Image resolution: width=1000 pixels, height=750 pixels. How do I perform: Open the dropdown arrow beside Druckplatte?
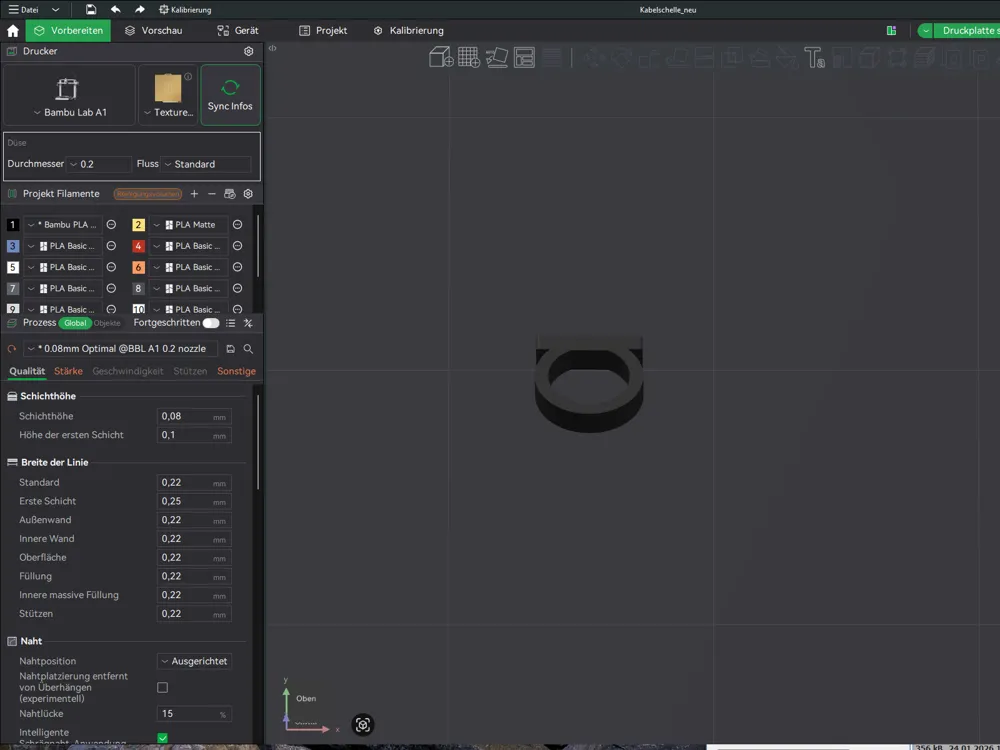[925, 31]
